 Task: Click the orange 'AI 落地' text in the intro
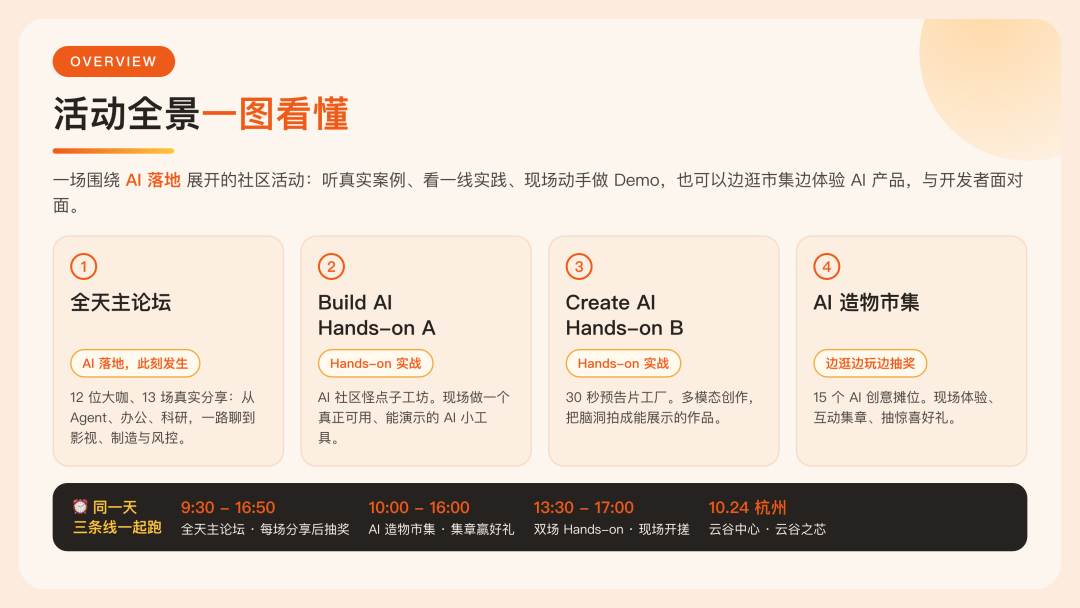(x=153, y=180)
